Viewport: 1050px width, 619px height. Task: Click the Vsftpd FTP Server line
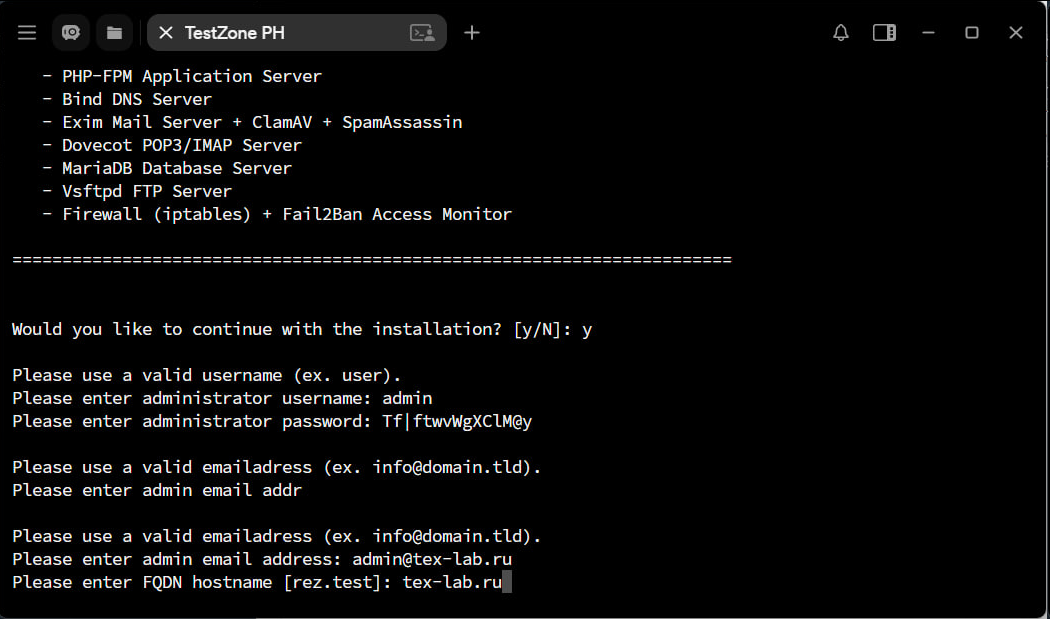[146, 191]
